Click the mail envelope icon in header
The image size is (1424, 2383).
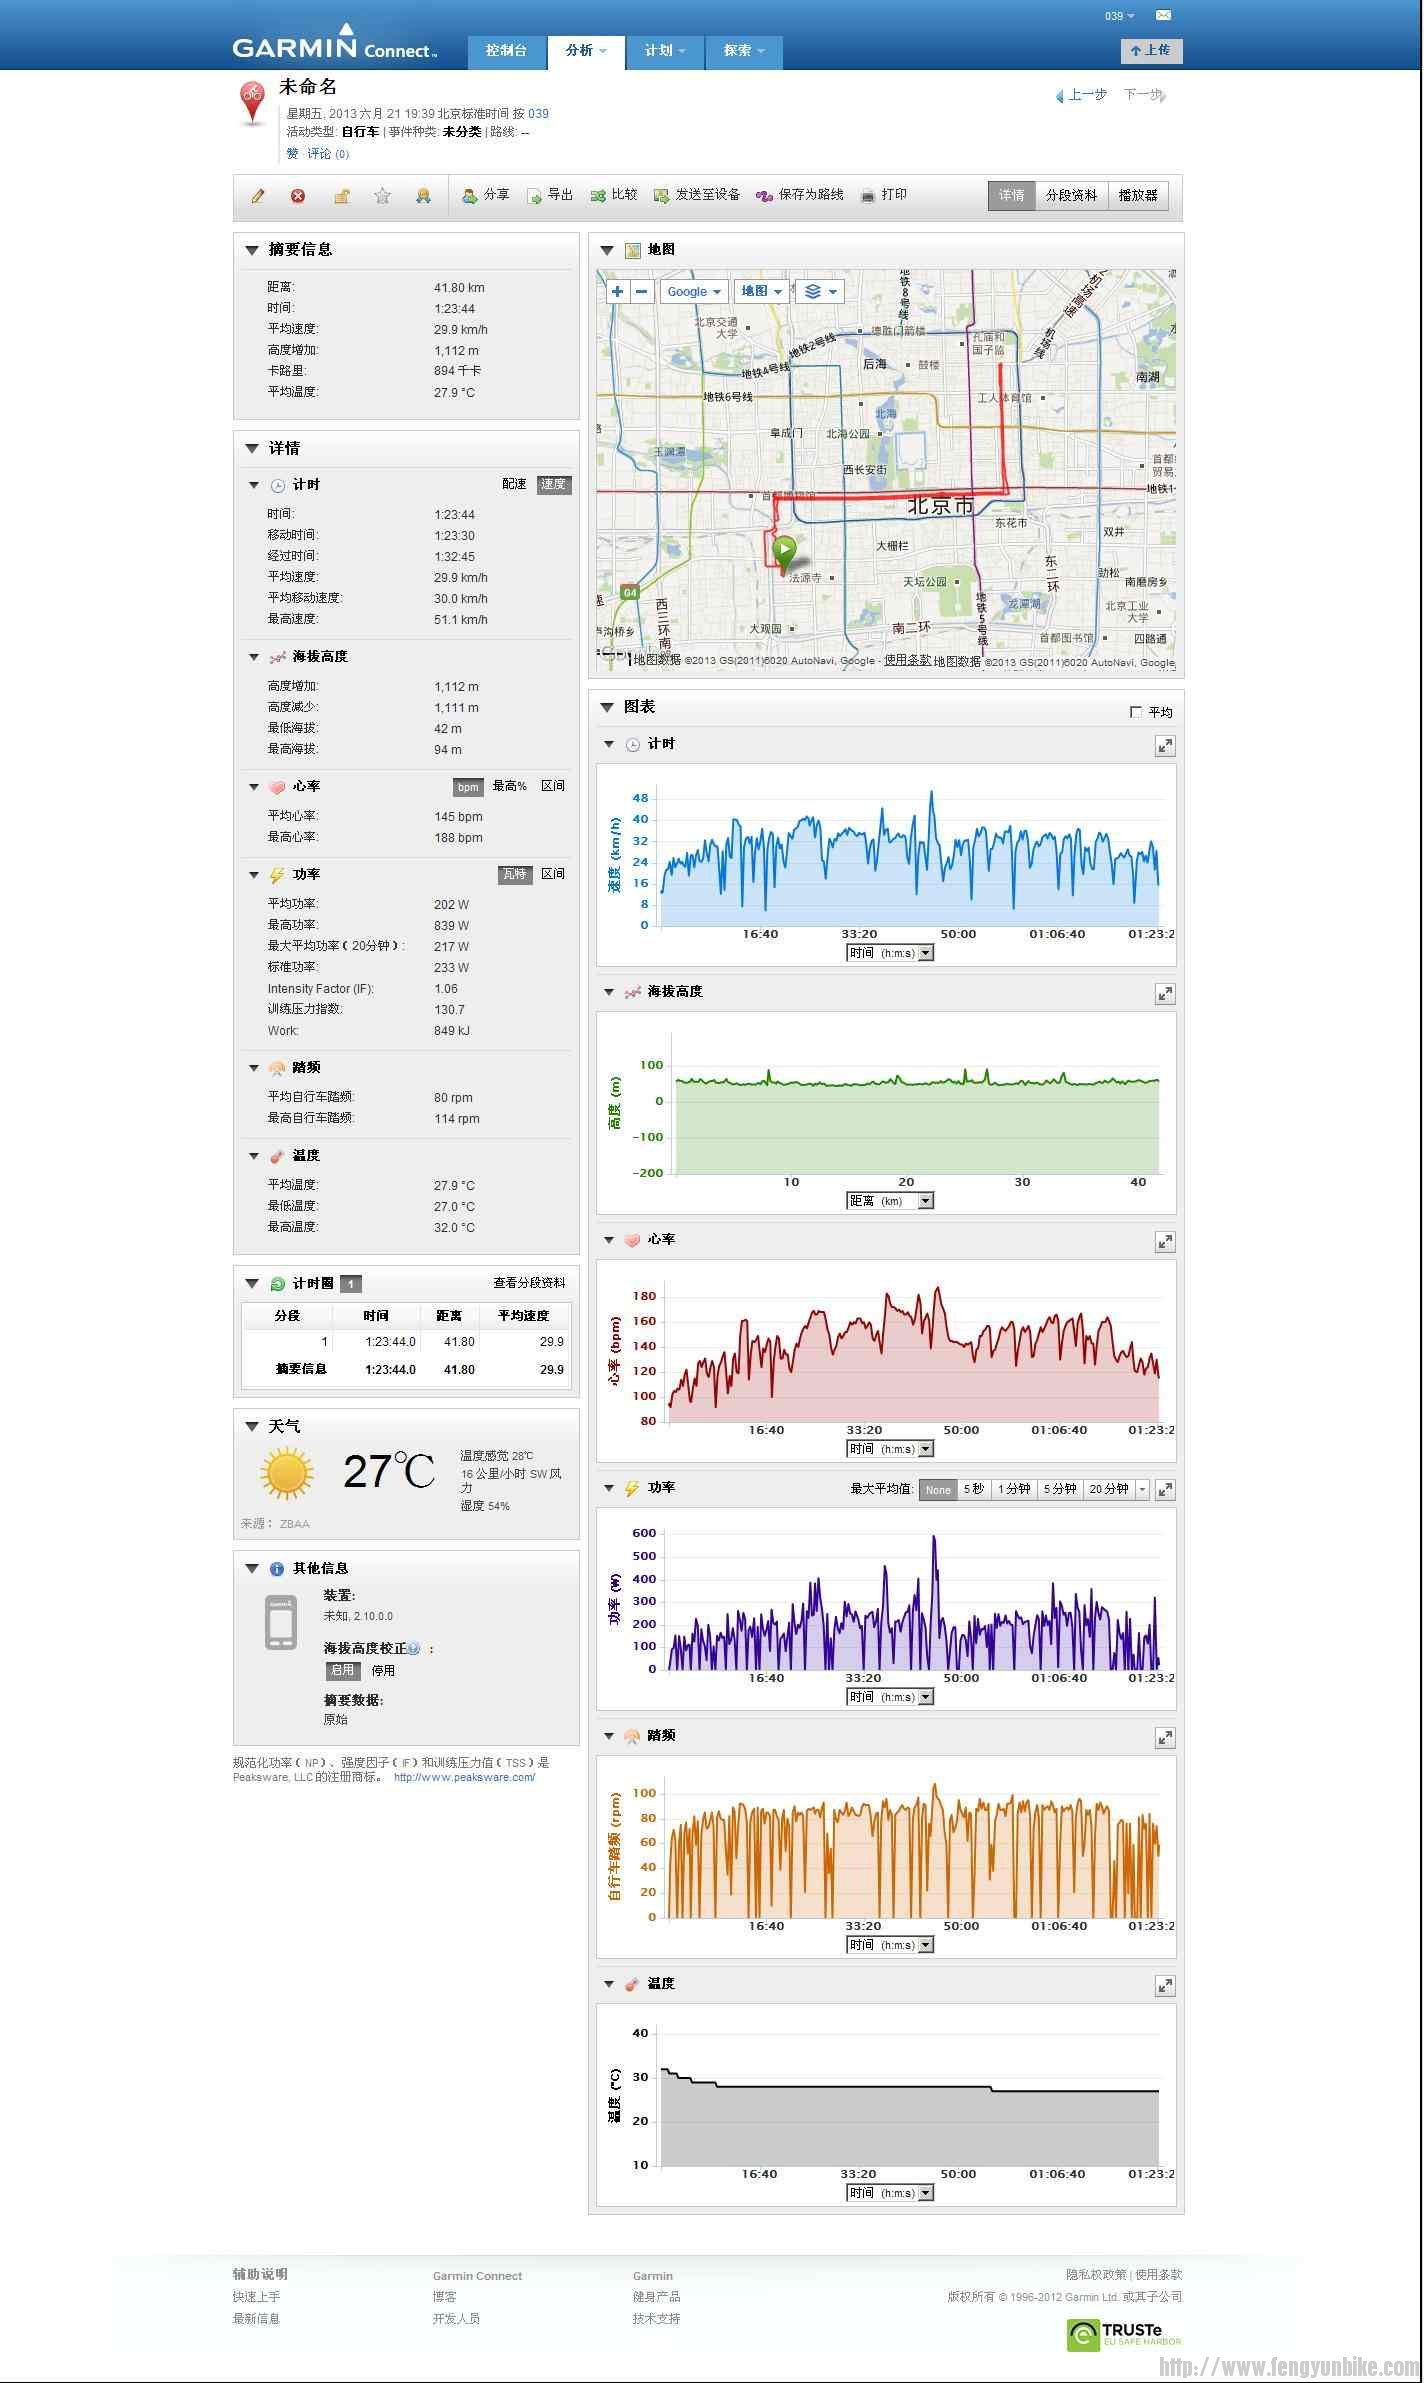tap(1163, 15)
